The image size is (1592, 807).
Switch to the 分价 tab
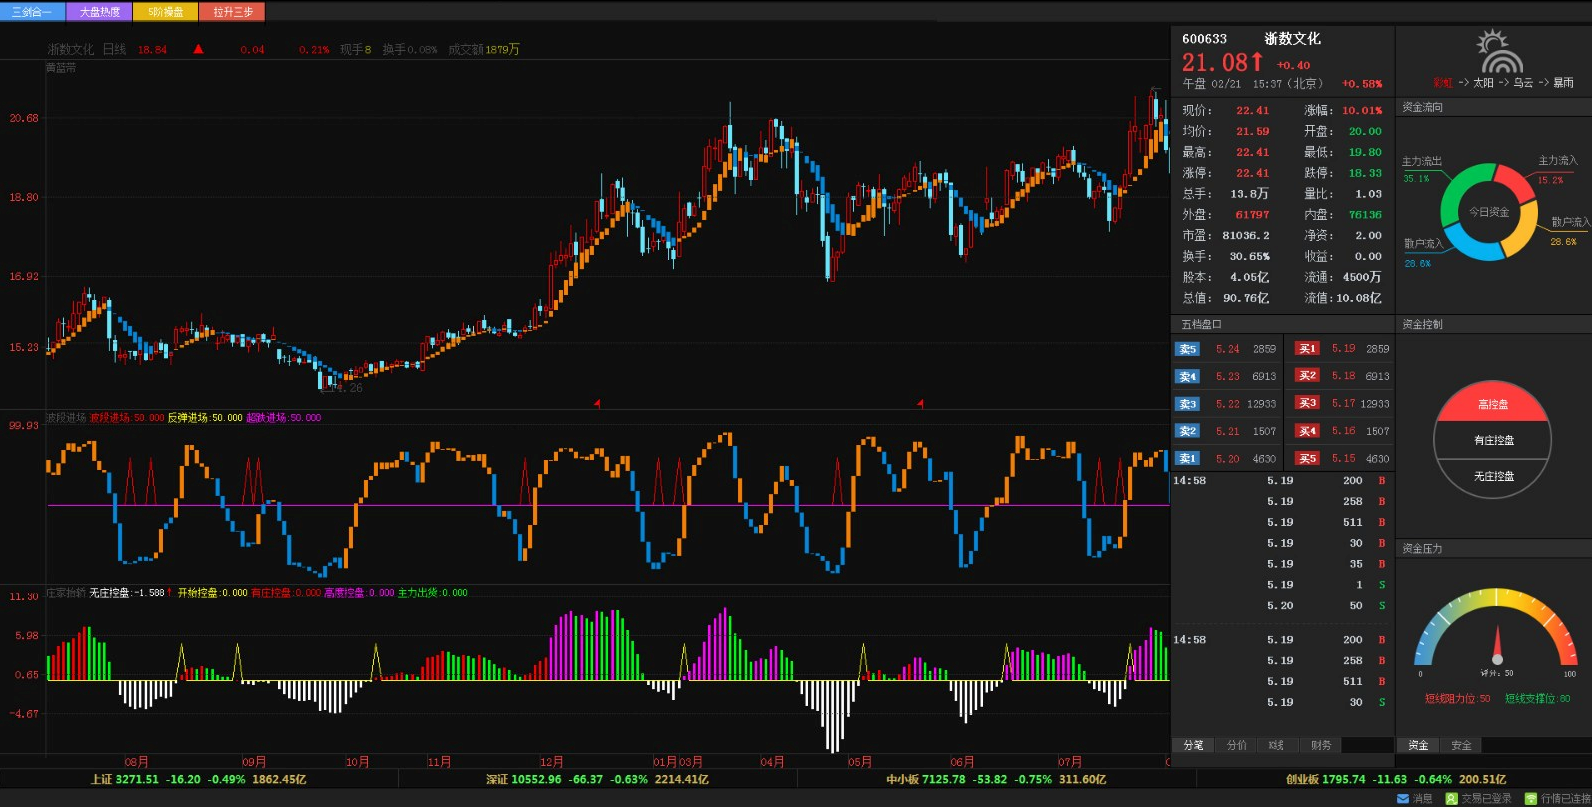point(1237,745)
